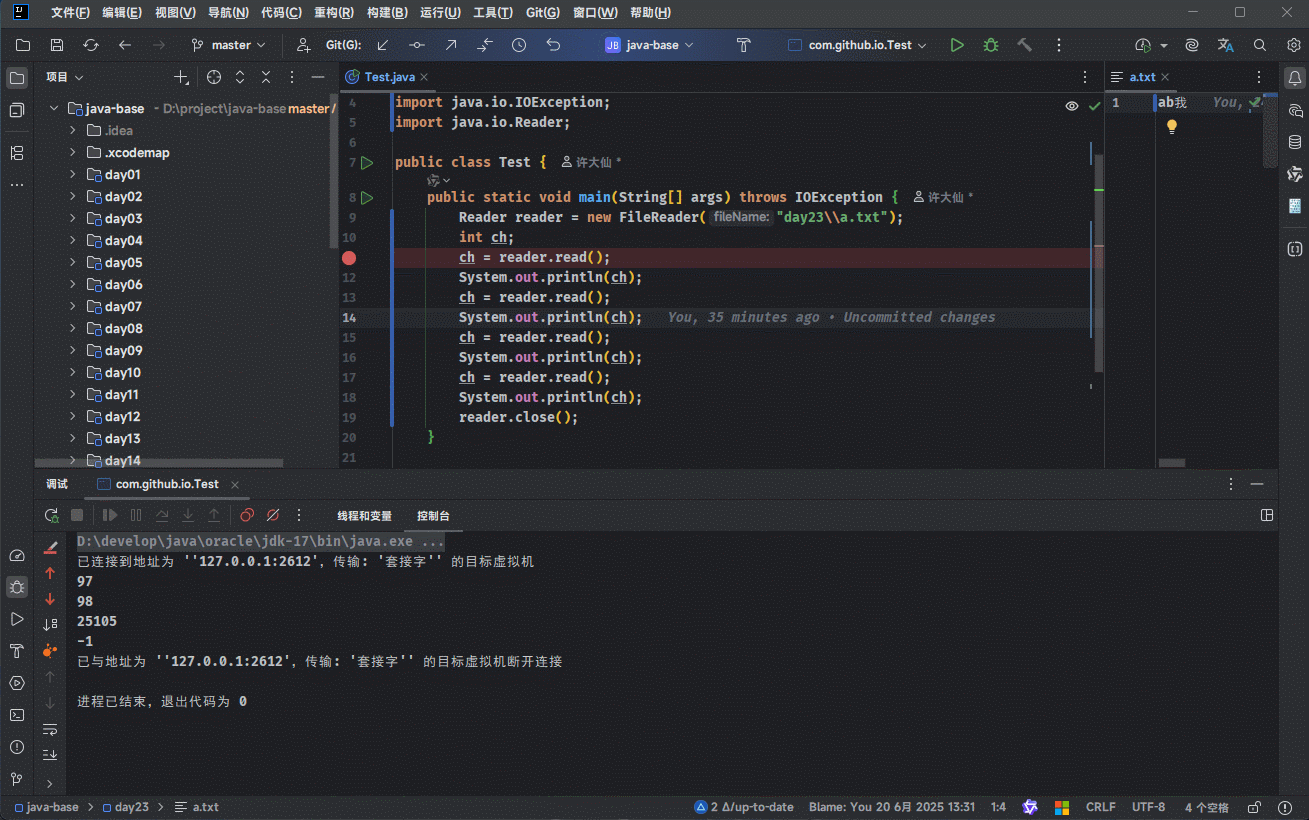
Task: Open the View Breakpoints icon in debug toolbar
Action: 247,515
